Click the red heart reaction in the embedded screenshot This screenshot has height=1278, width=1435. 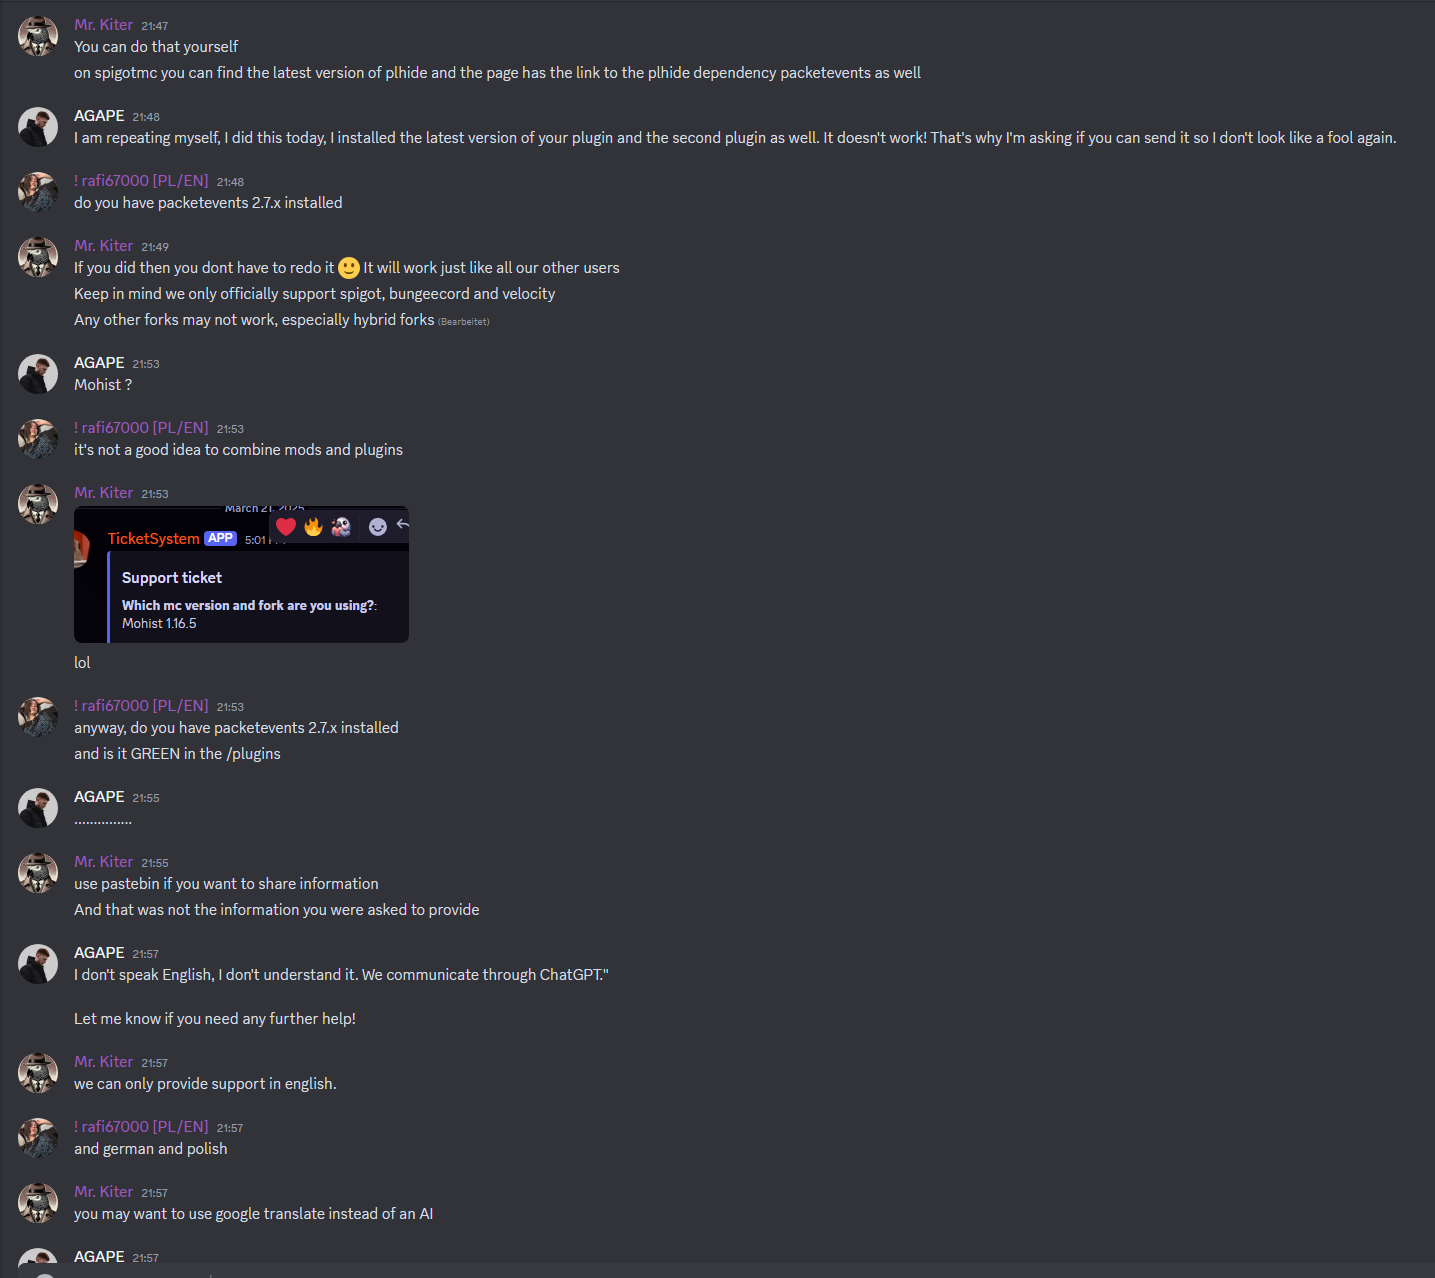tap(286, 526)
